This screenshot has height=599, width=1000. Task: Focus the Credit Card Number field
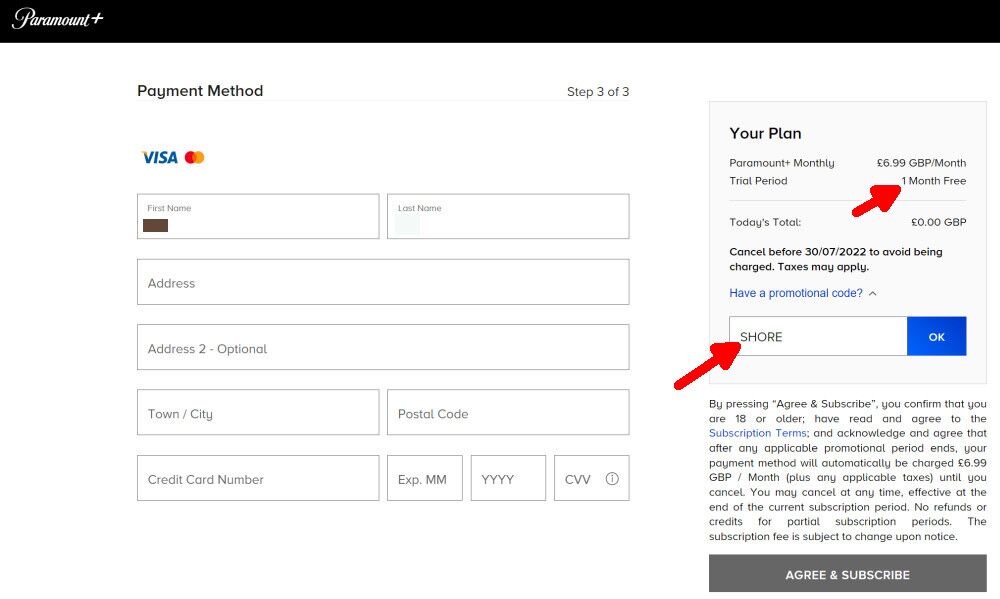(258, 479)
